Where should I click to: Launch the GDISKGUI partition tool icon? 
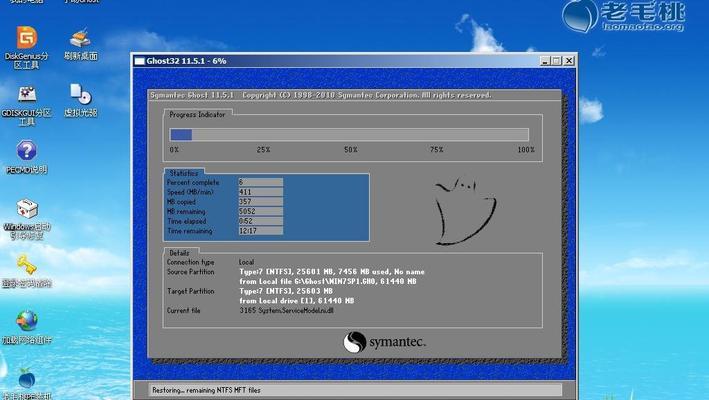click(27, 94)
